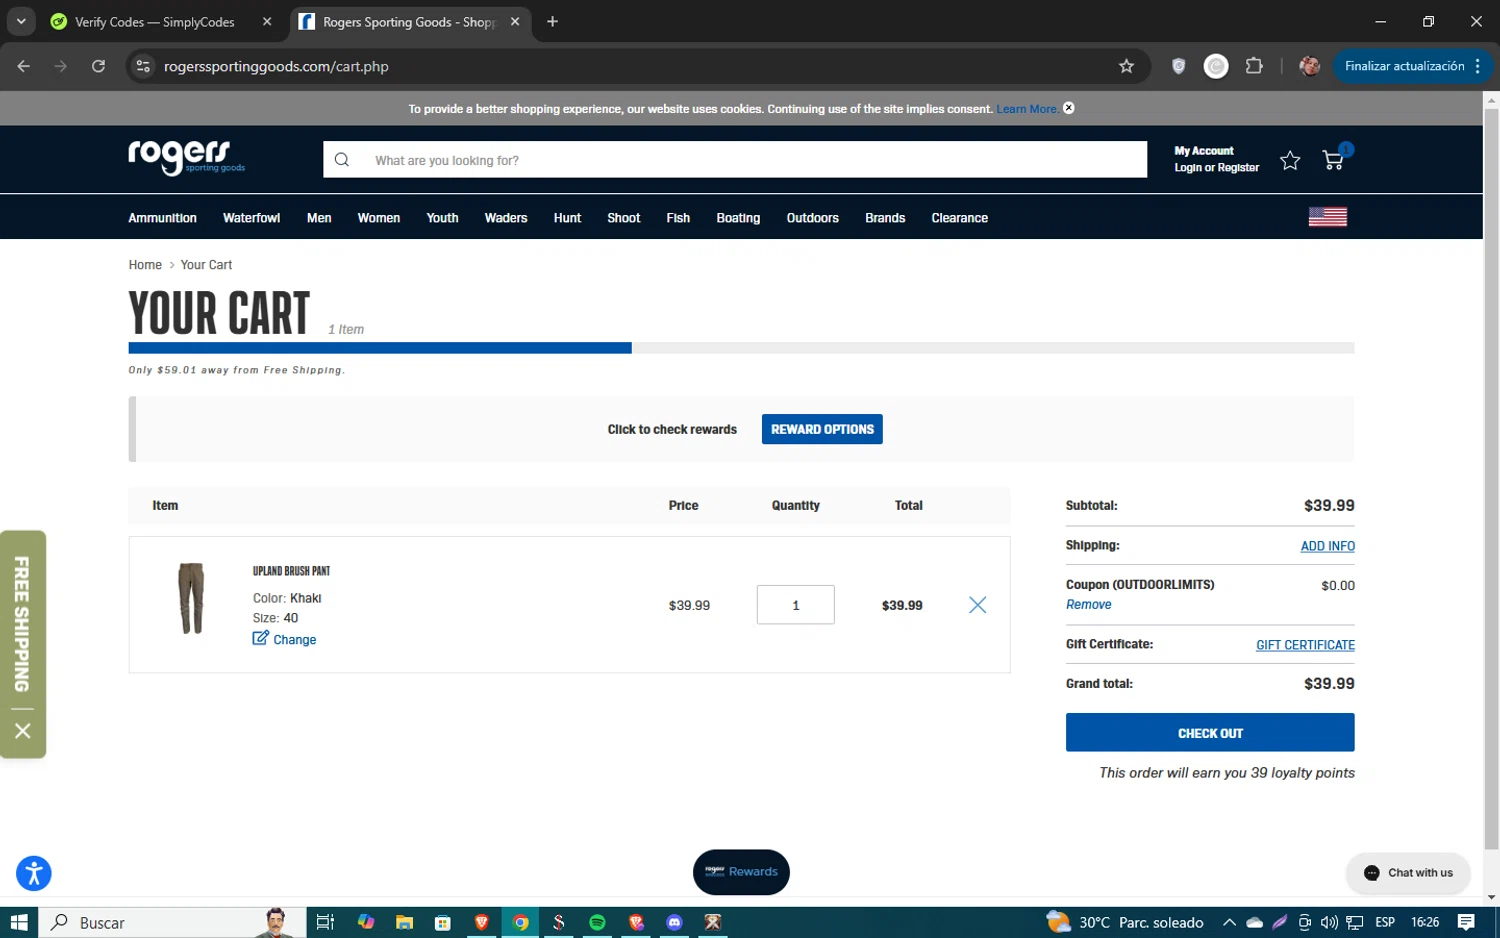1500x938 pixels.
Task: Open Chat with us widget
Action: [1408, 873]
